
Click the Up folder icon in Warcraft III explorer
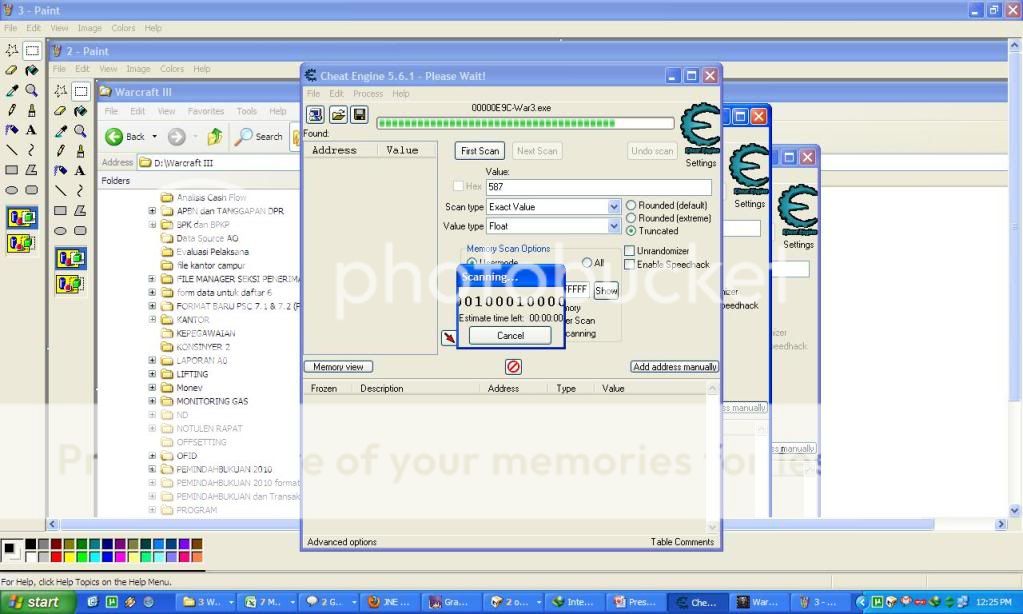[x=214, y=137]
